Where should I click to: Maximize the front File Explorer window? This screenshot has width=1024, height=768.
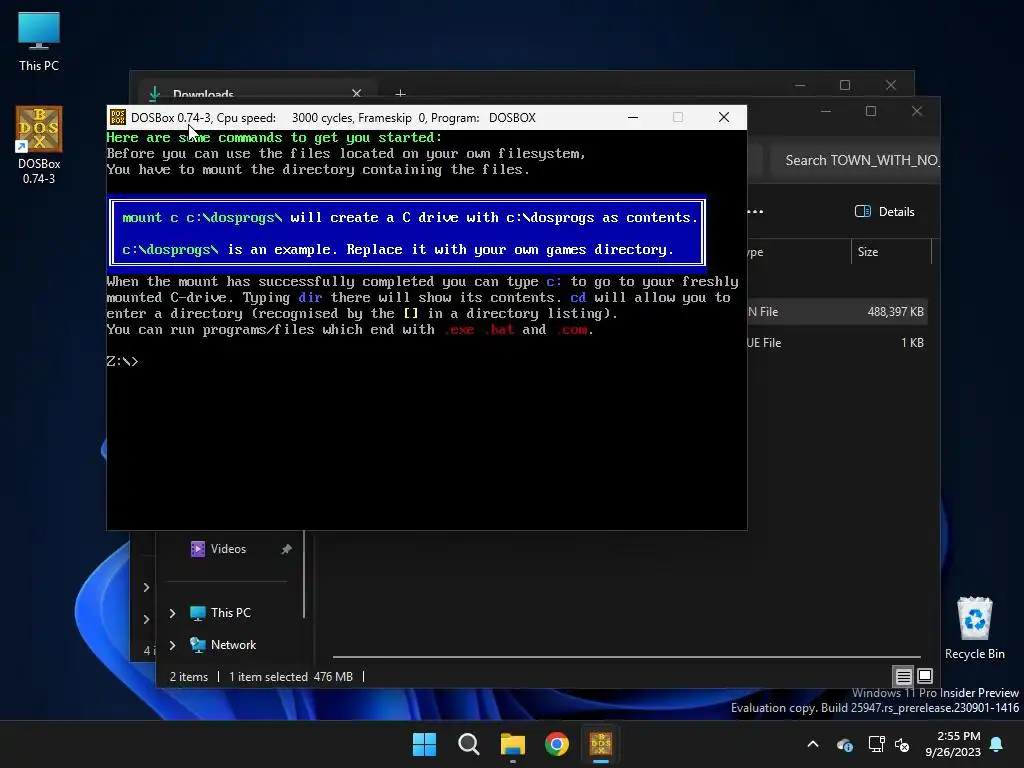point(871,112)
